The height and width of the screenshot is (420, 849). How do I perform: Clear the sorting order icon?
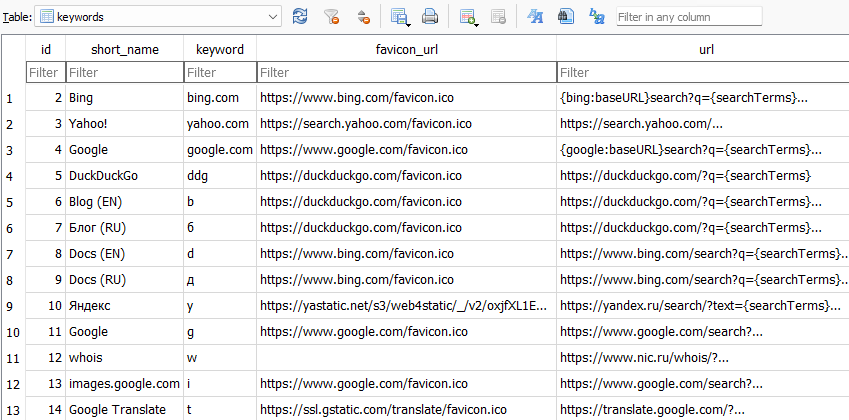click(x=364, y=16)
